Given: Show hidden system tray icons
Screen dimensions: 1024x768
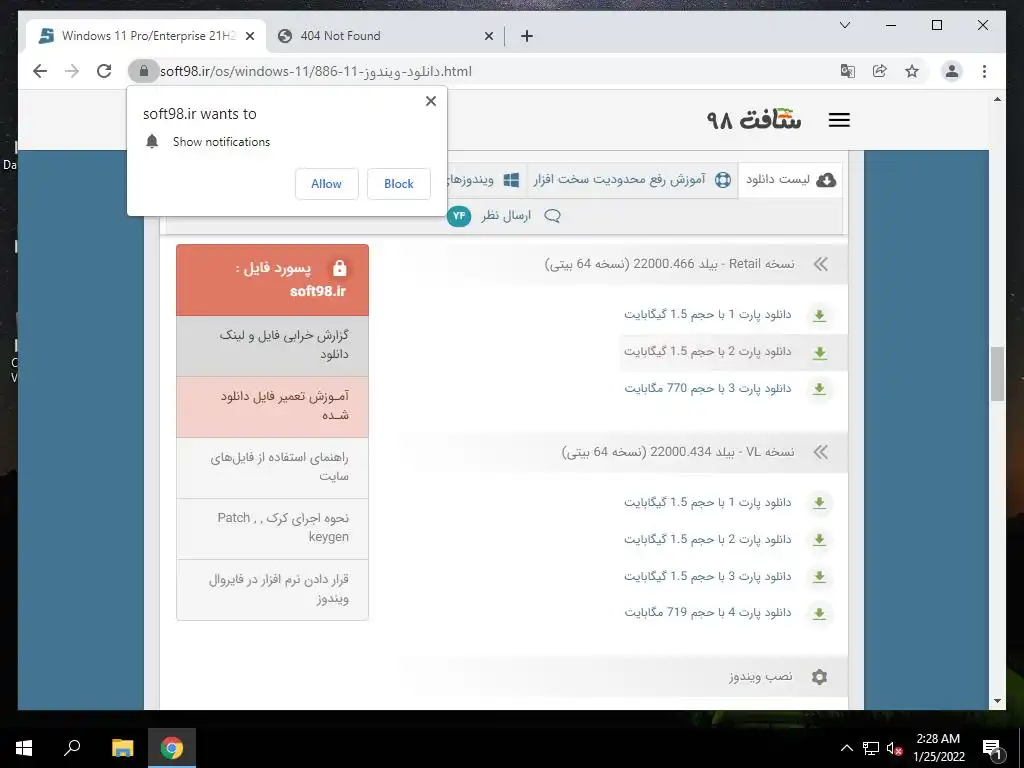Looking at the screenshot, I should 846,748.
